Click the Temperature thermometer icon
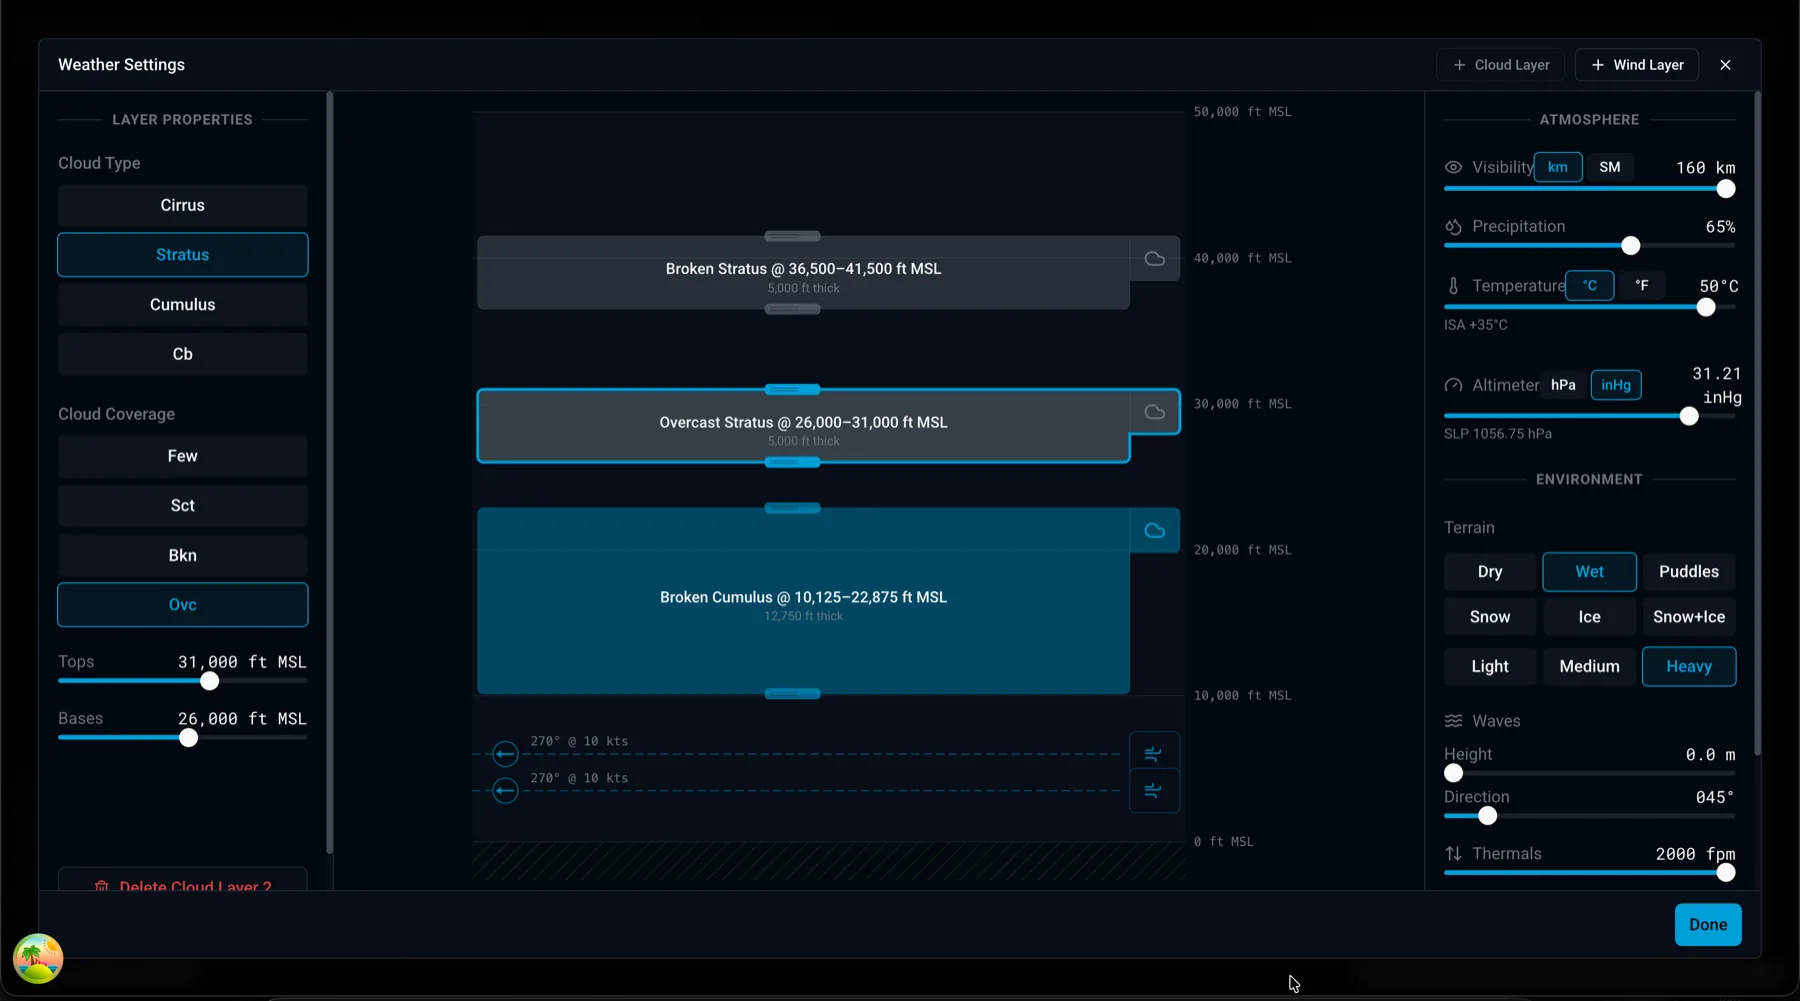The width and height of the screenshot is (1800, 1001). [x=1453, y=286]
